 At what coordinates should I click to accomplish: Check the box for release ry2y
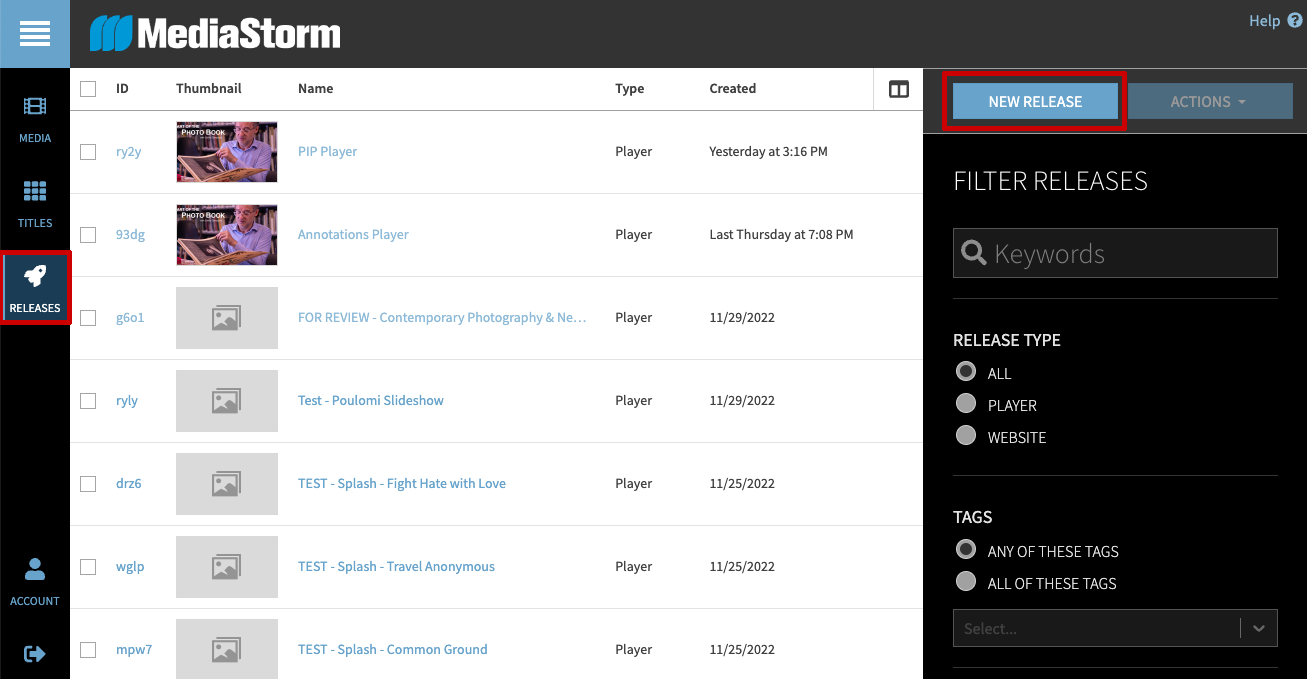tap(88, 152)
